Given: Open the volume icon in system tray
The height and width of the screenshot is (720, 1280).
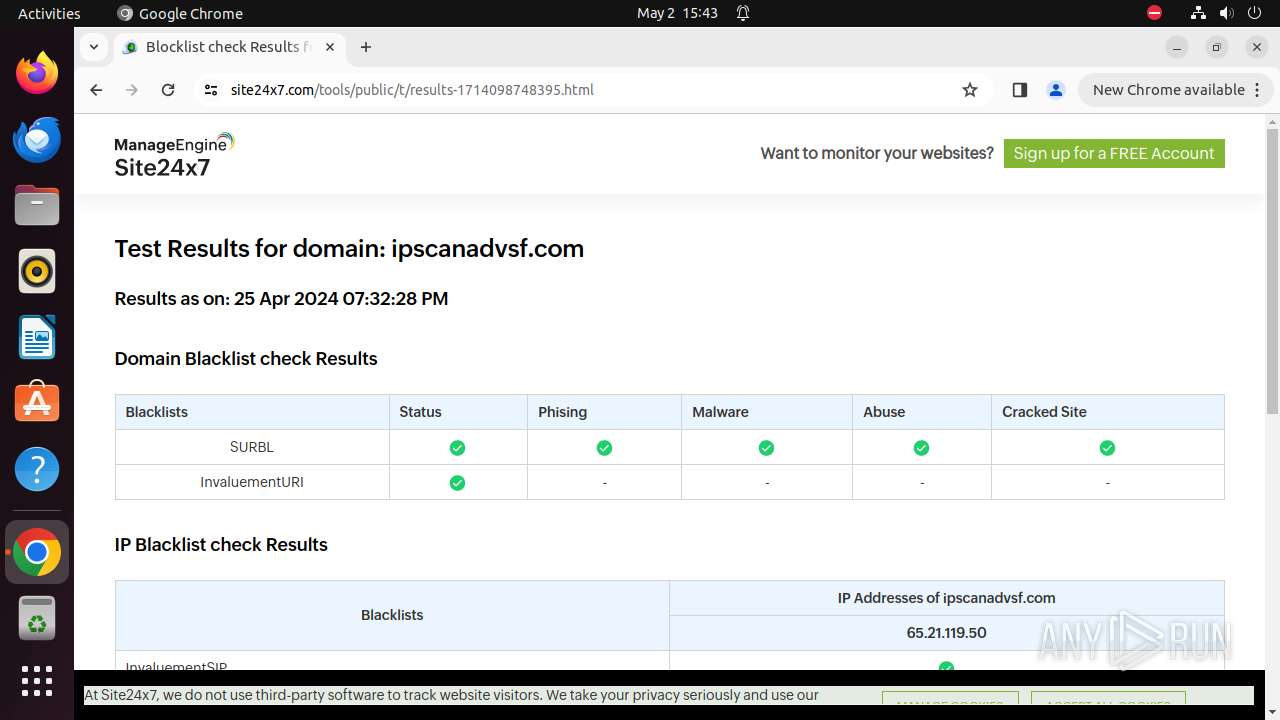Looking at the screenshot, I should (1226, 13).
